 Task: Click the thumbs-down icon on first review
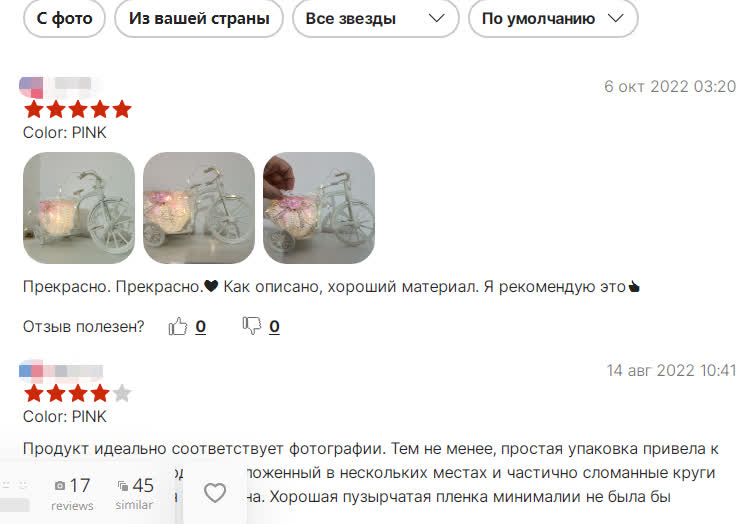tap(252, 326)
